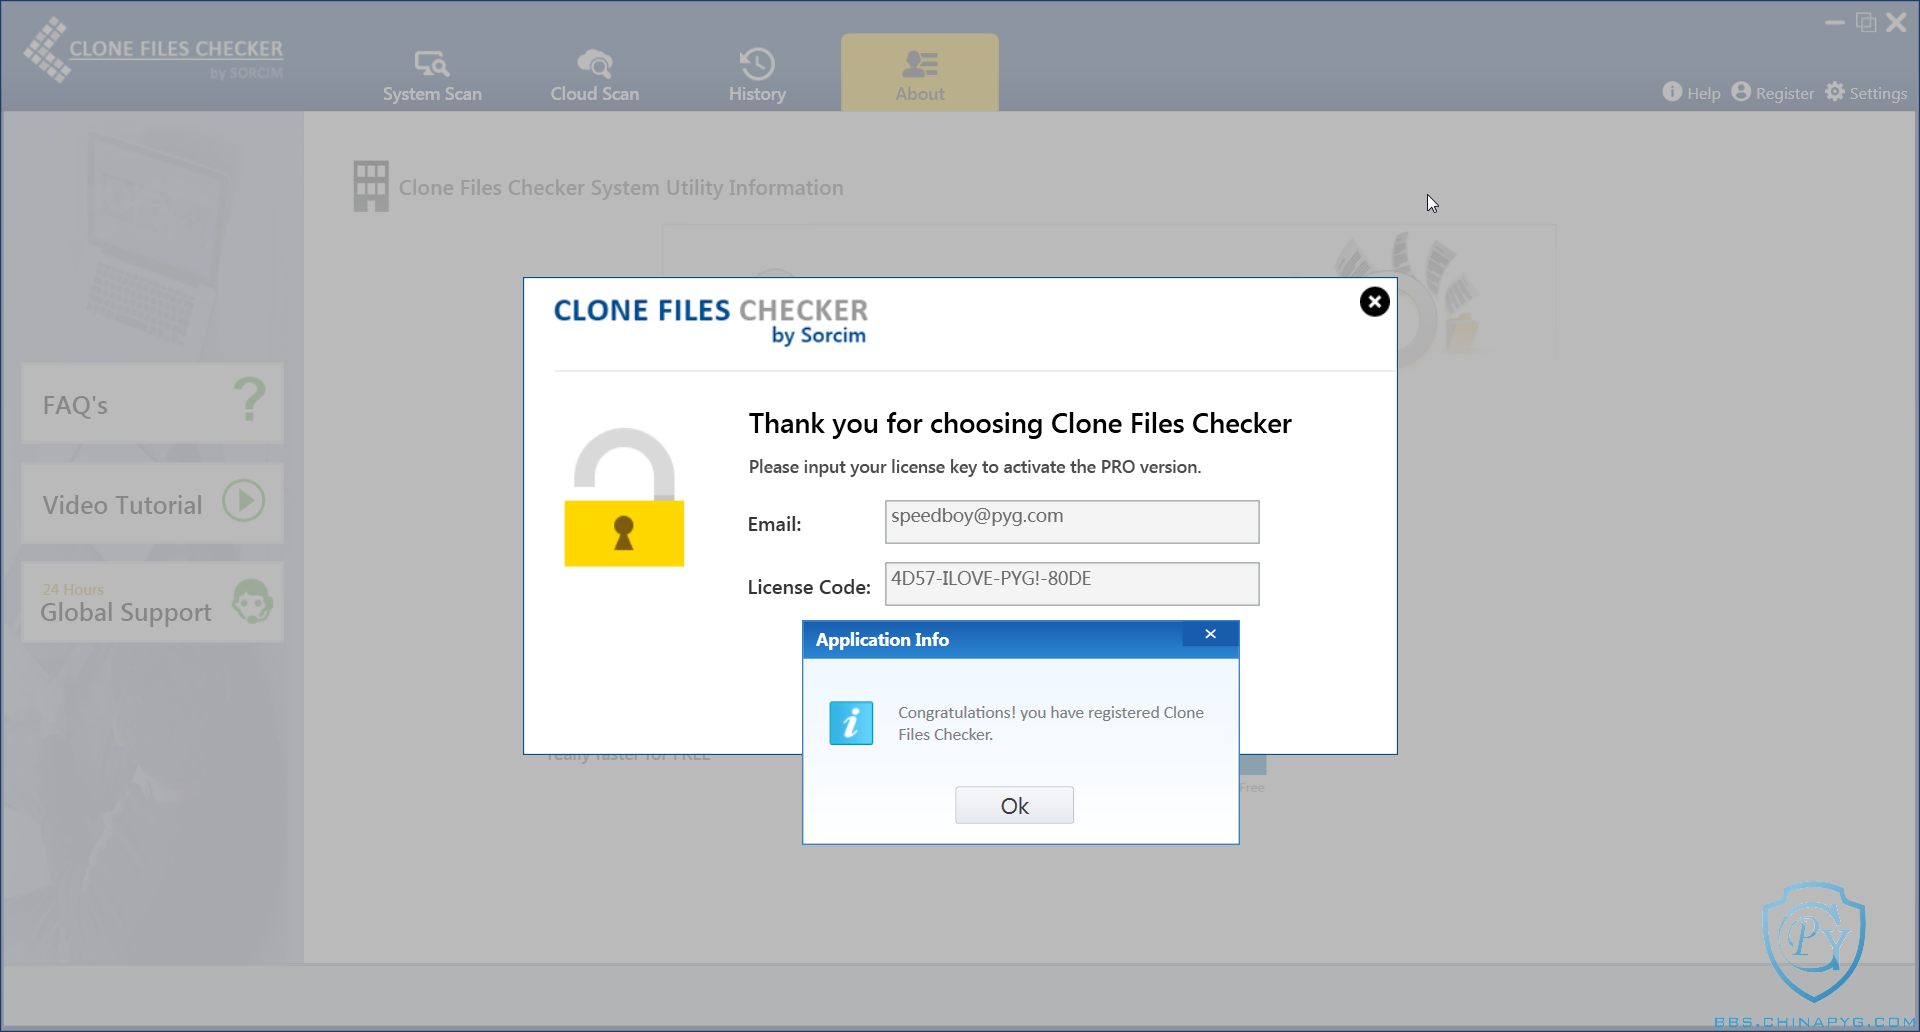
Task: Click 'Thank you for choosing Clone Files Checker' heading
Action: [1020, 423]
